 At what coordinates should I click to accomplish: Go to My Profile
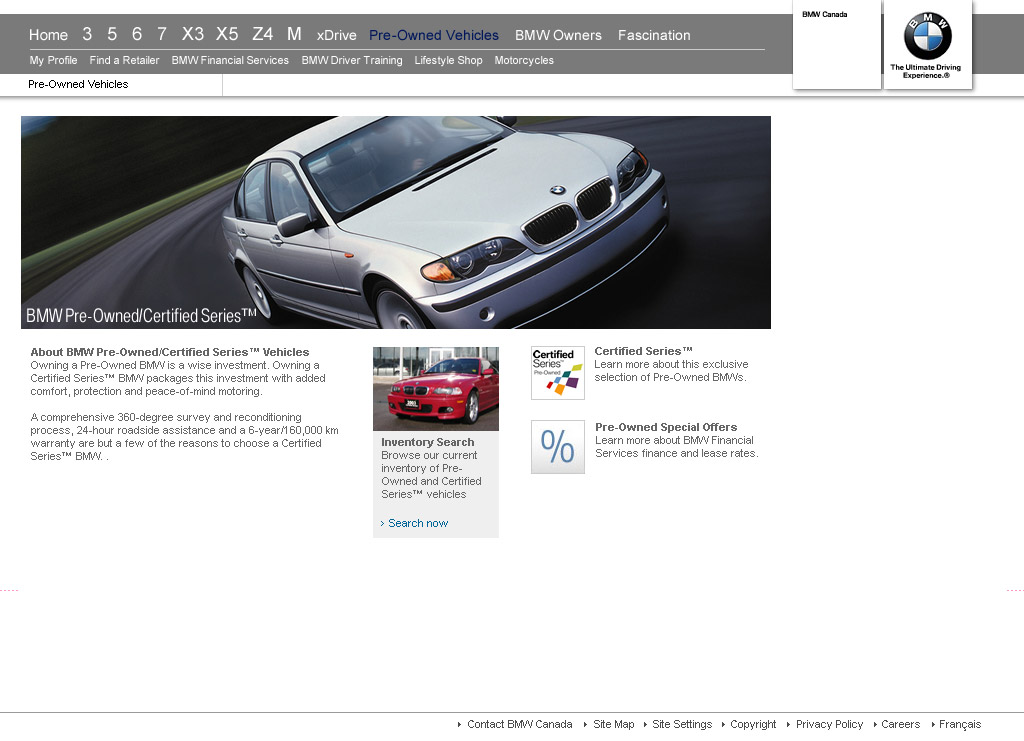[x=54, y=60]
